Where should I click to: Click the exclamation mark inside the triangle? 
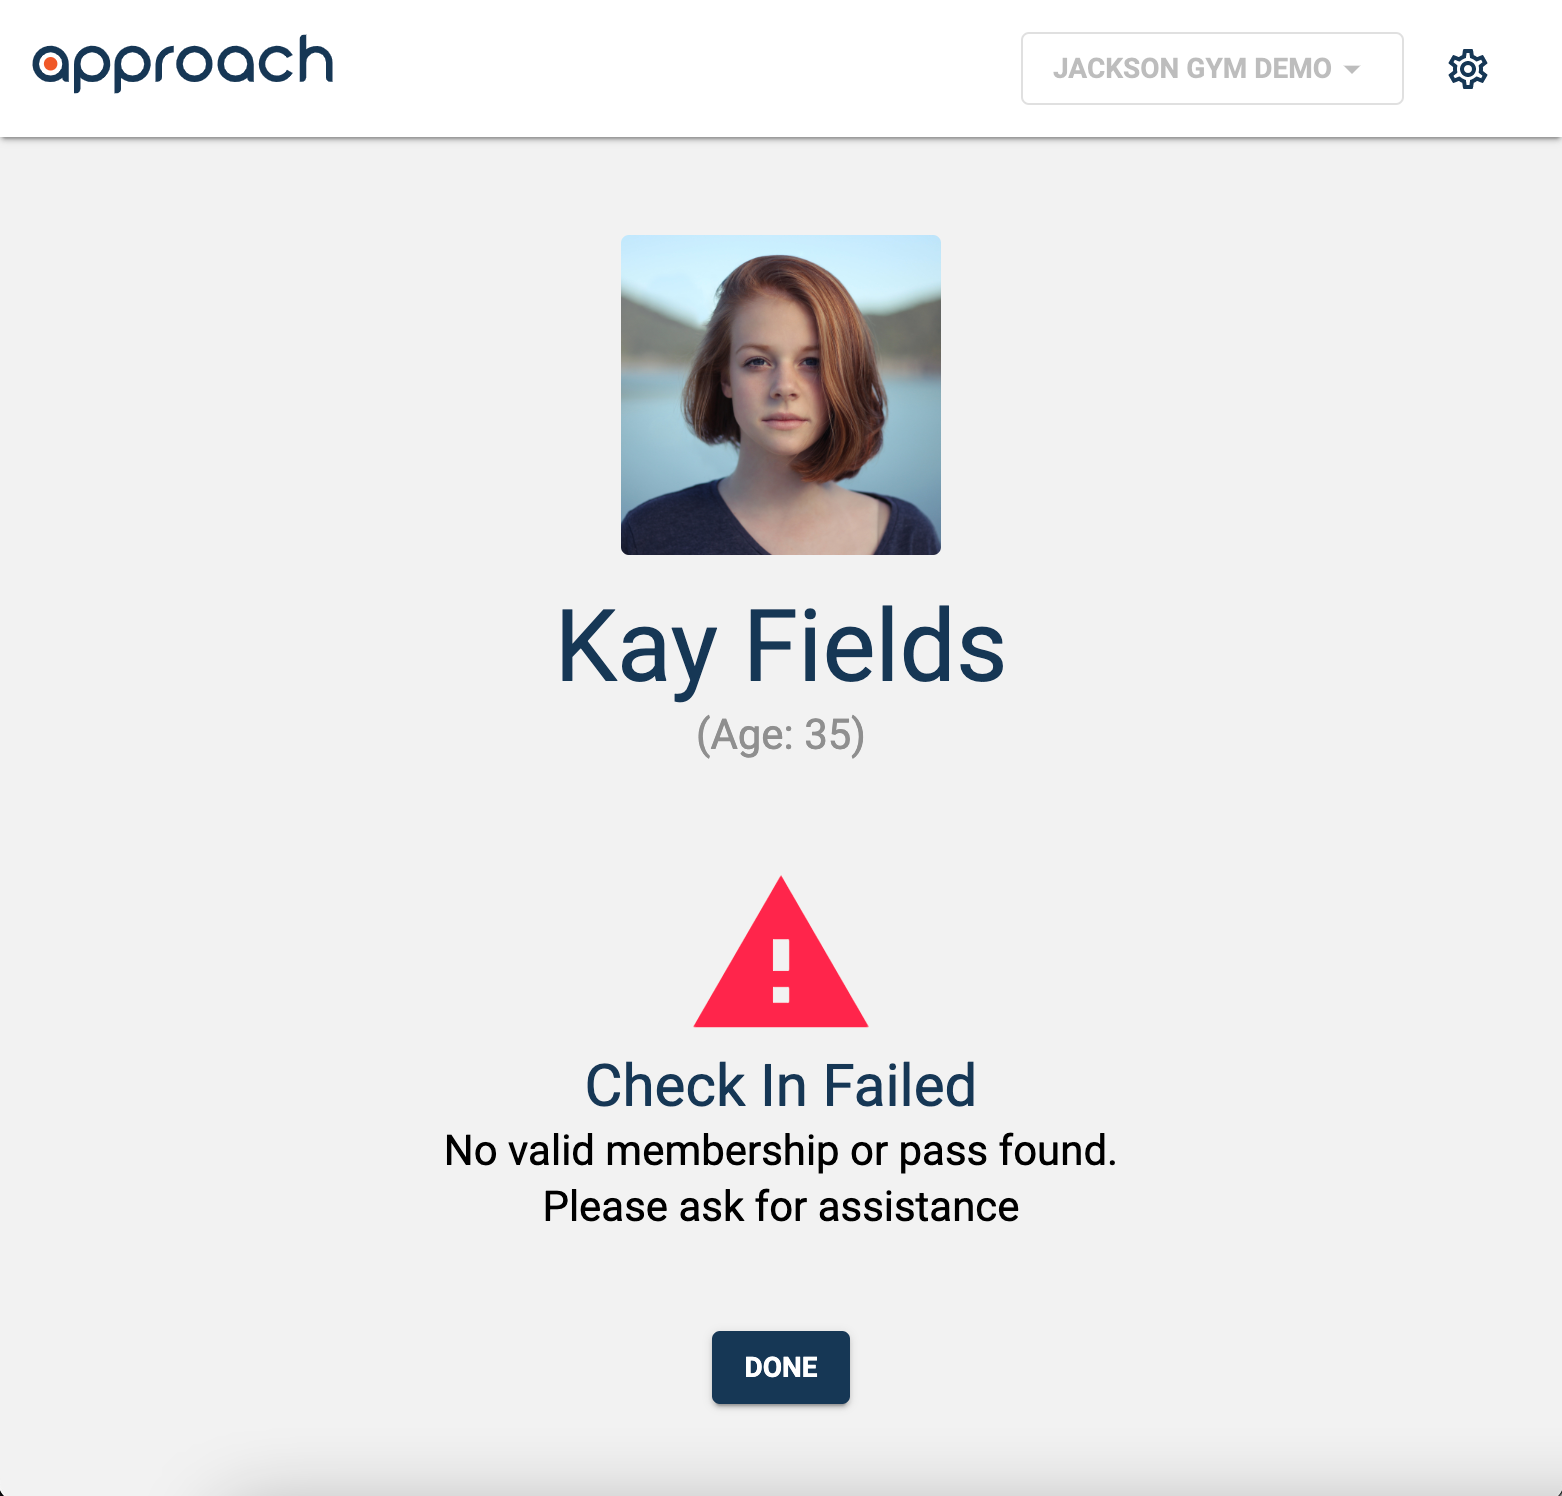click(781, 971)
